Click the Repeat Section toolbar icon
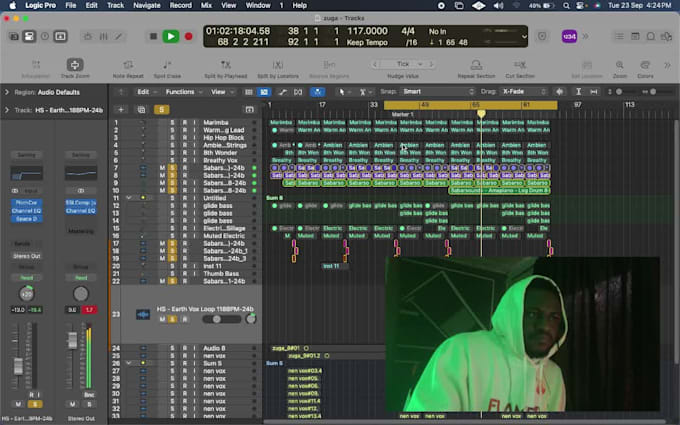Image resolution: width=680 pixels, height=425 pixels. pos(476,65)
